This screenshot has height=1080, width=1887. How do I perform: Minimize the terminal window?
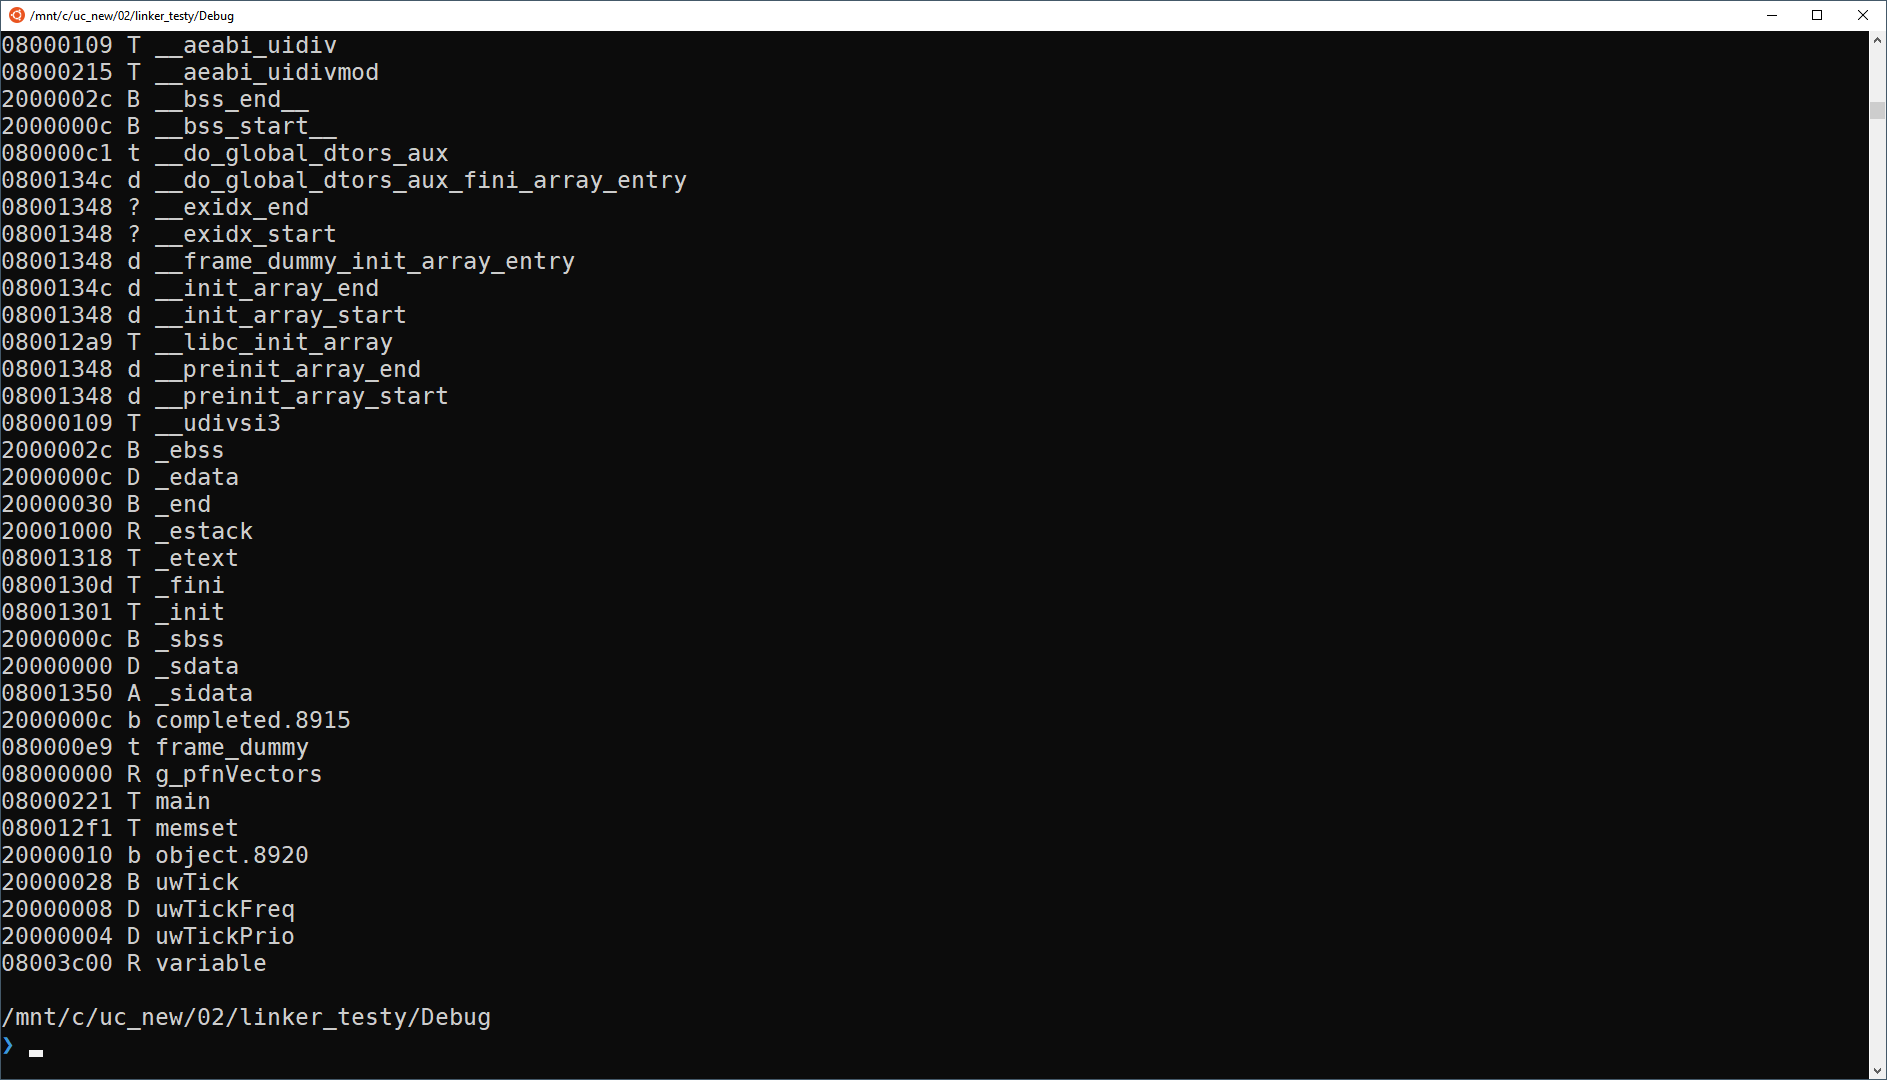(1772, 15)
